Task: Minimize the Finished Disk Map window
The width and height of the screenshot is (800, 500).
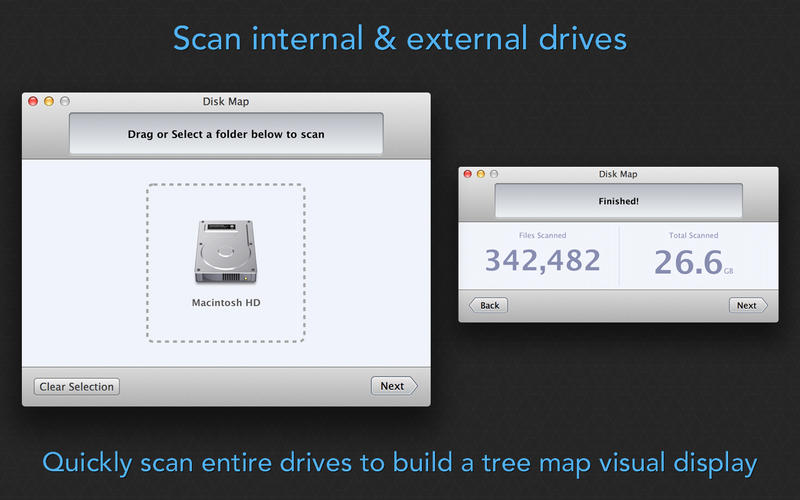Action: point(481,174)
